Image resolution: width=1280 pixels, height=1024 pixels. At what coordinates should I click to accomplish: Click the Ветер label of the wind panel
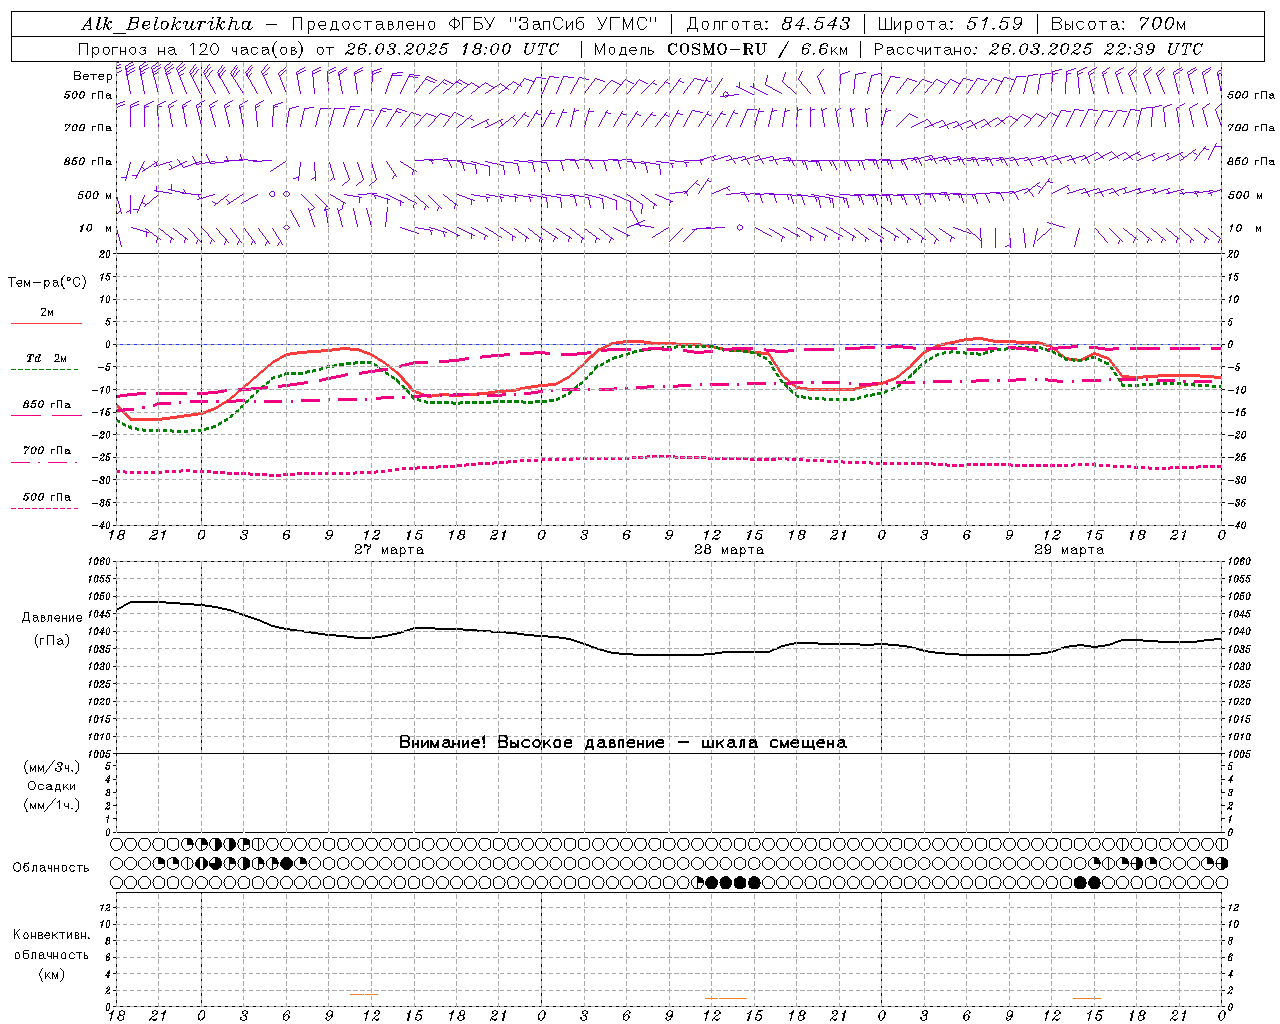click(92, 76)
